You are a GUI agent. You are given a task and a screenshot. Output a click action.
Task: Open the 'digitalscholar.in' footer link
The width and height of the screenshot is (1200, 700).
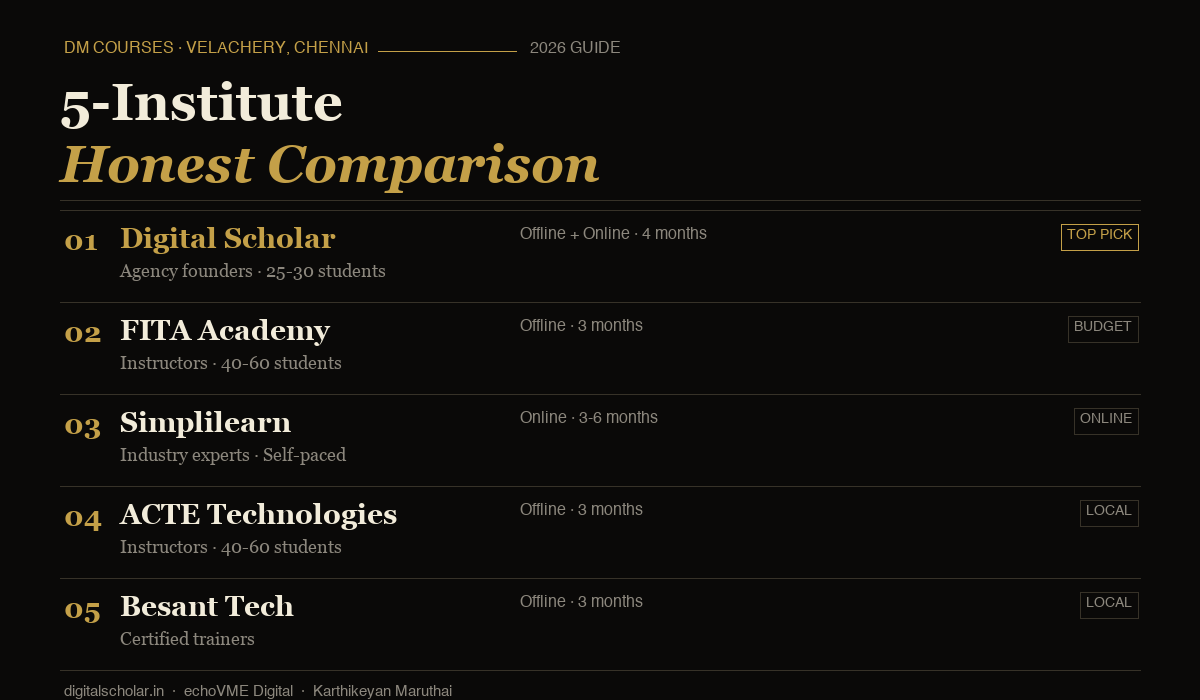pos(114,691)
